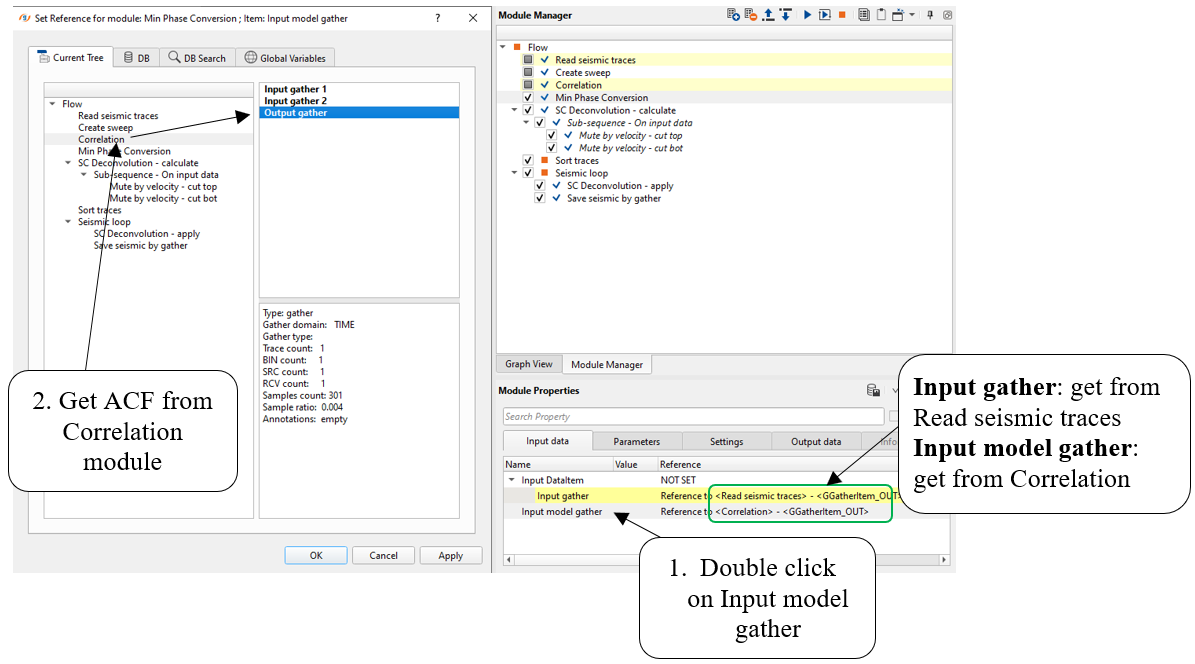
Task: Select Correlation in the Current Tree list
Action: (101, 140)
